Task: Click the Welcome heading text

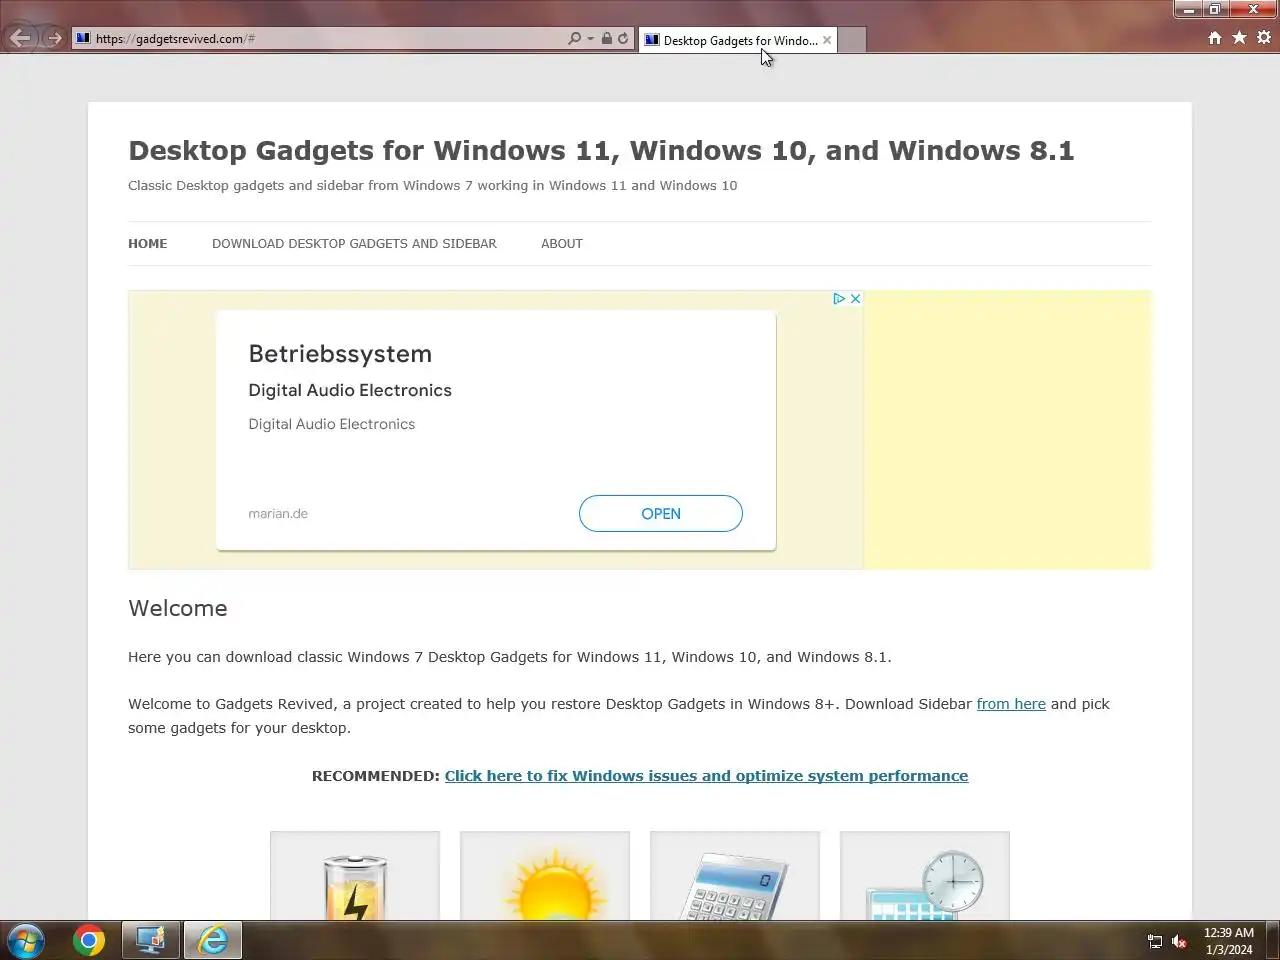Action: coord(178,608)
